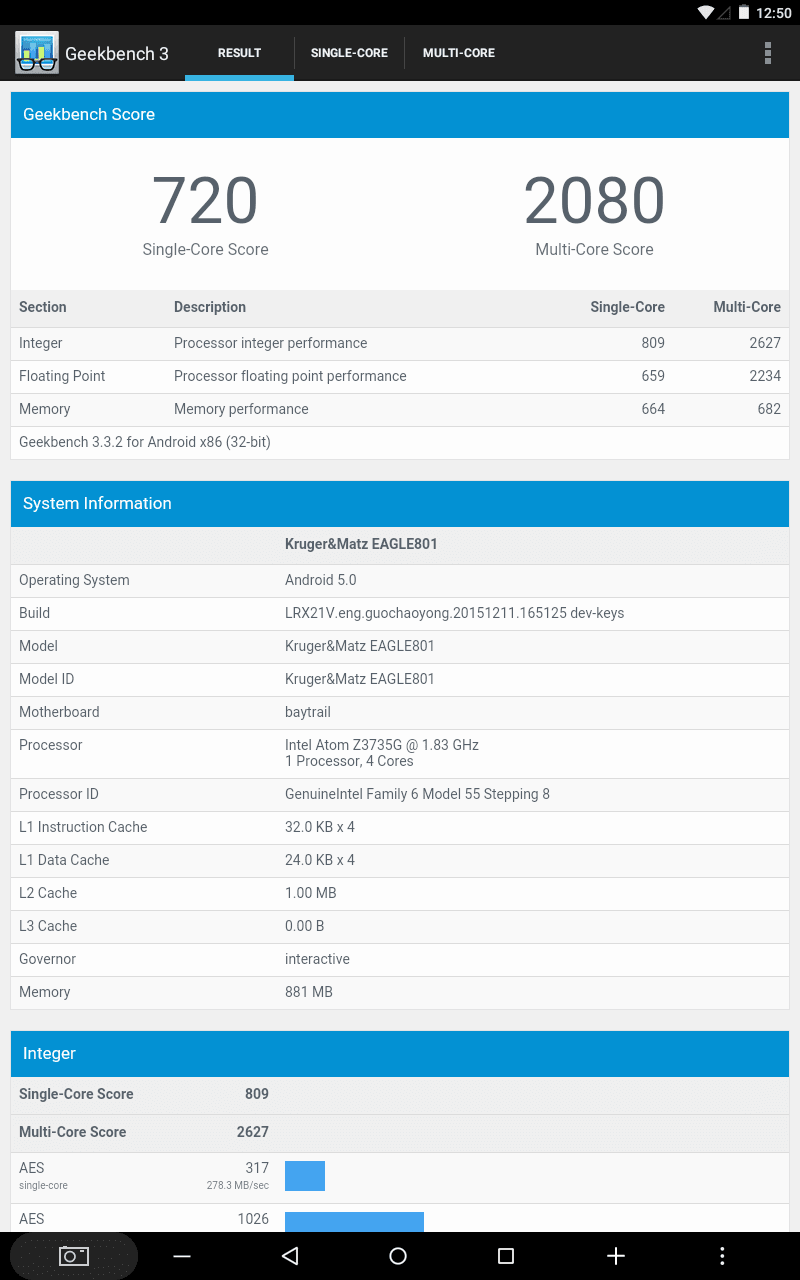Image resolution: width=800 pixels, height=1280 pixels.
Task: Tap the Geekbench Score section header
Action: pyautogui.click(x=400, y=115)
